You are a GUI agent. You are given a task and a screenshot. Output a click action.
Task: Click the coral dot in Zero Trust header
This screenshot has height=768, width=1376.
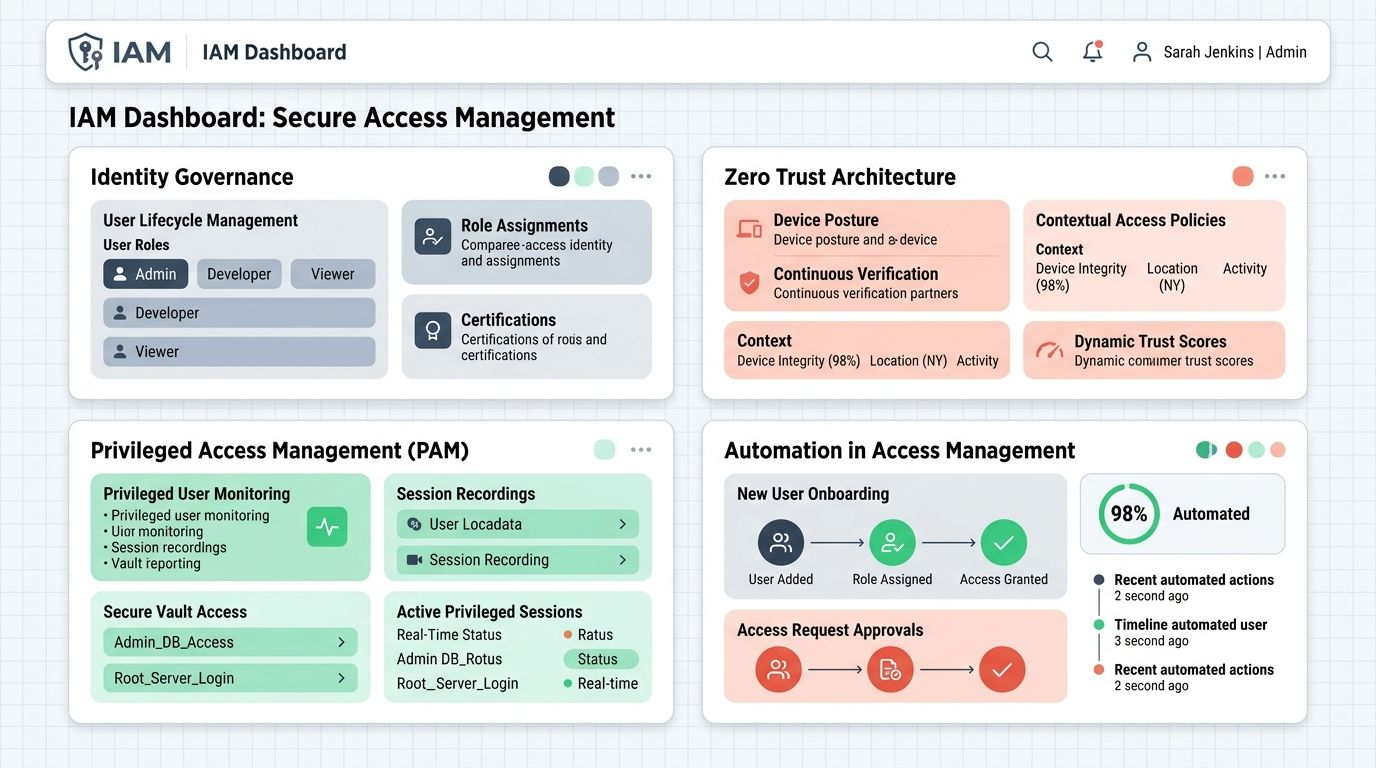[1243, 176]
